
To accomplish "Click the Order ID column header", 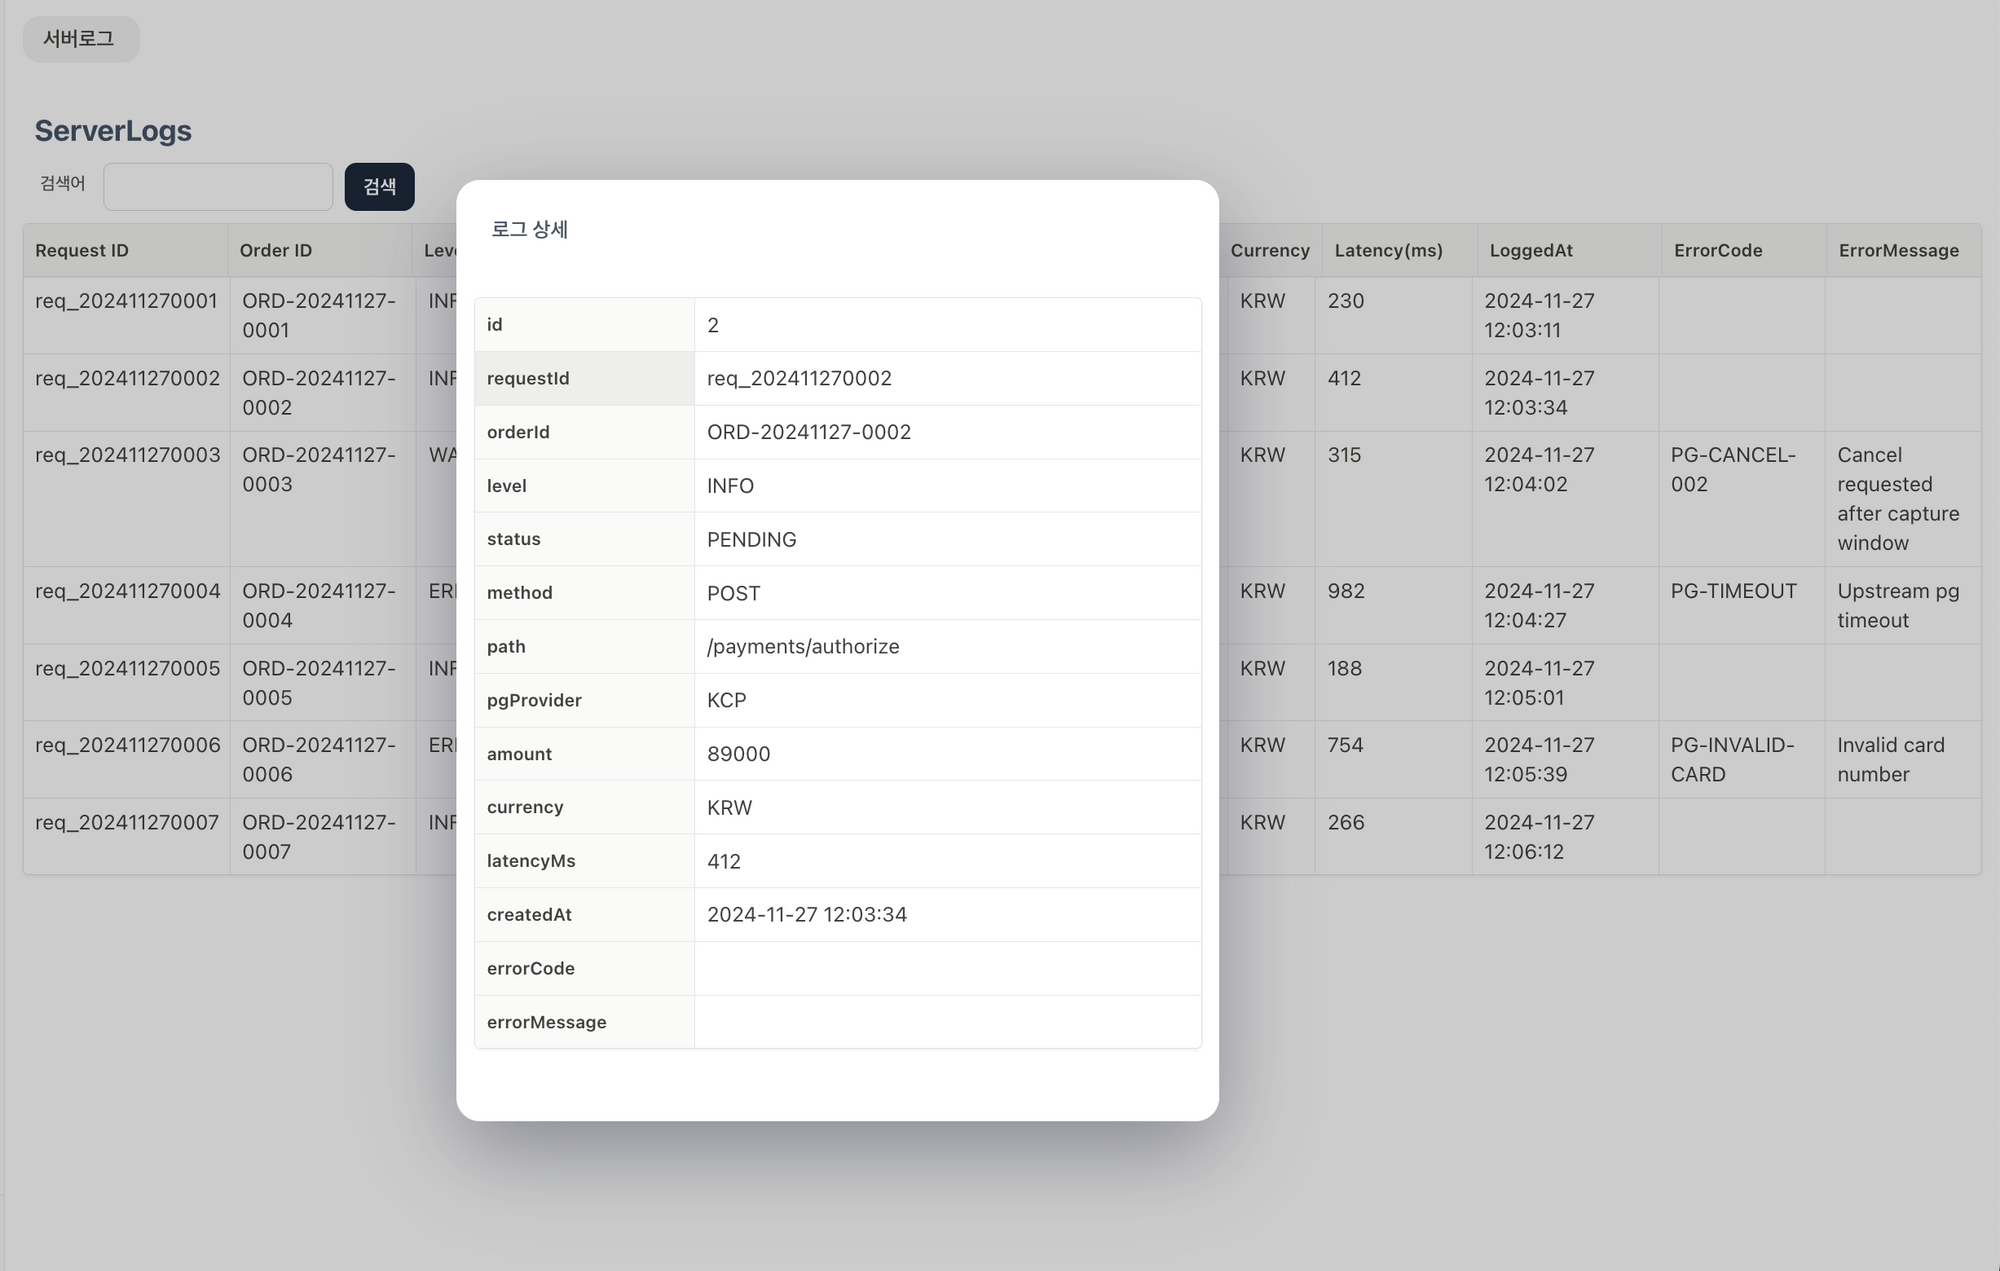I will (x=276, y=250).
